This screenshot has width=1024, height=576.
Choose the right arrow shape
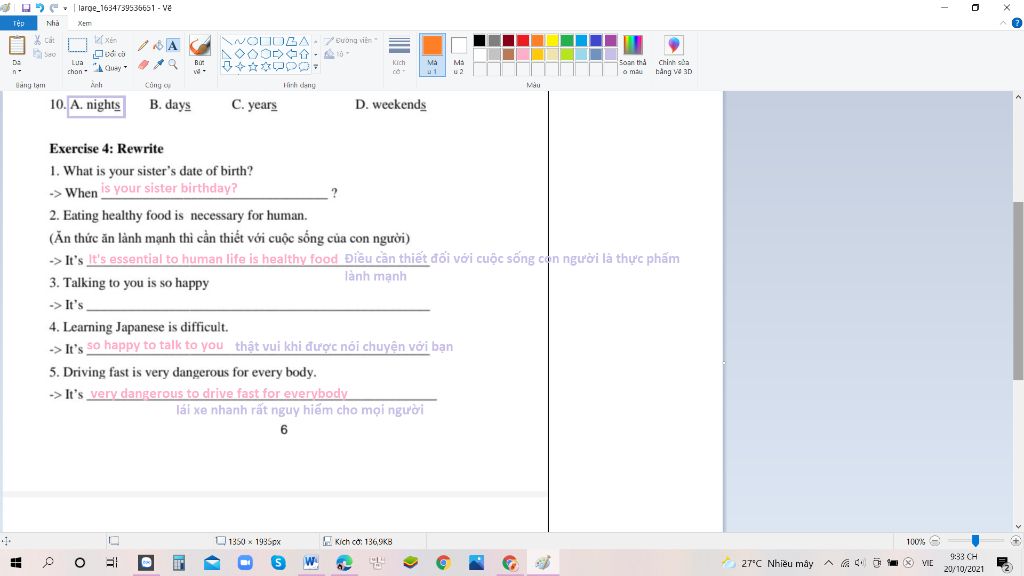pyautogui.click(x=278, y=54)
